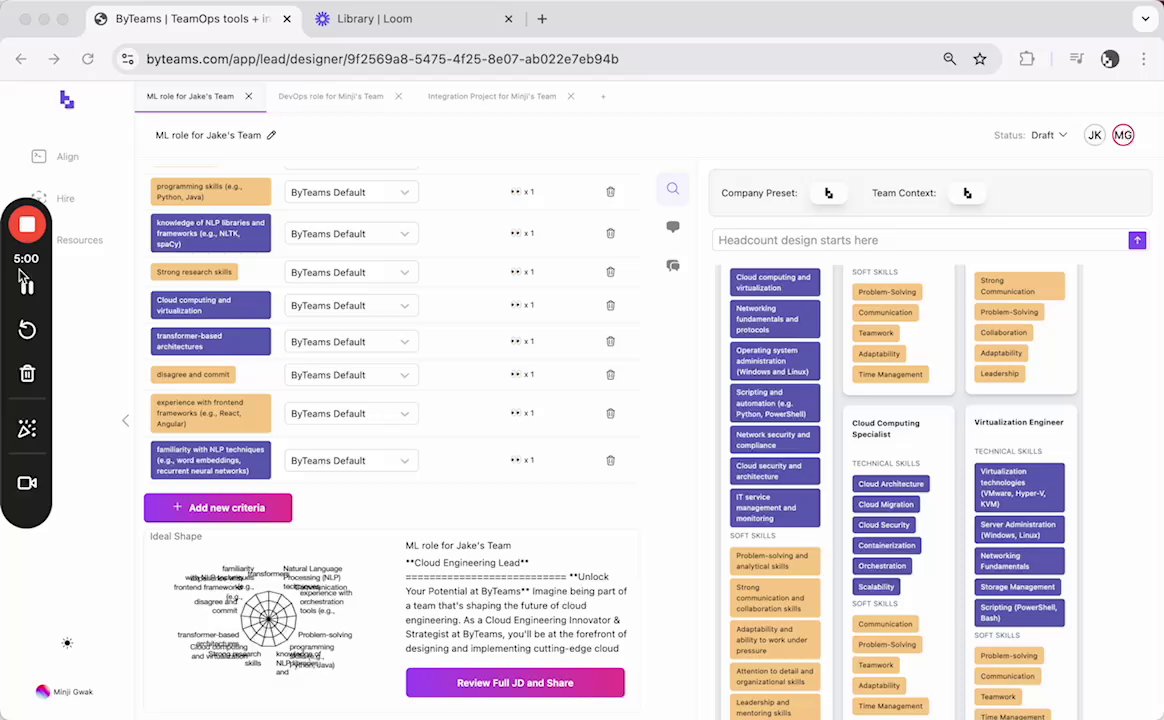Review Full JD and Share

pos(515,683)
